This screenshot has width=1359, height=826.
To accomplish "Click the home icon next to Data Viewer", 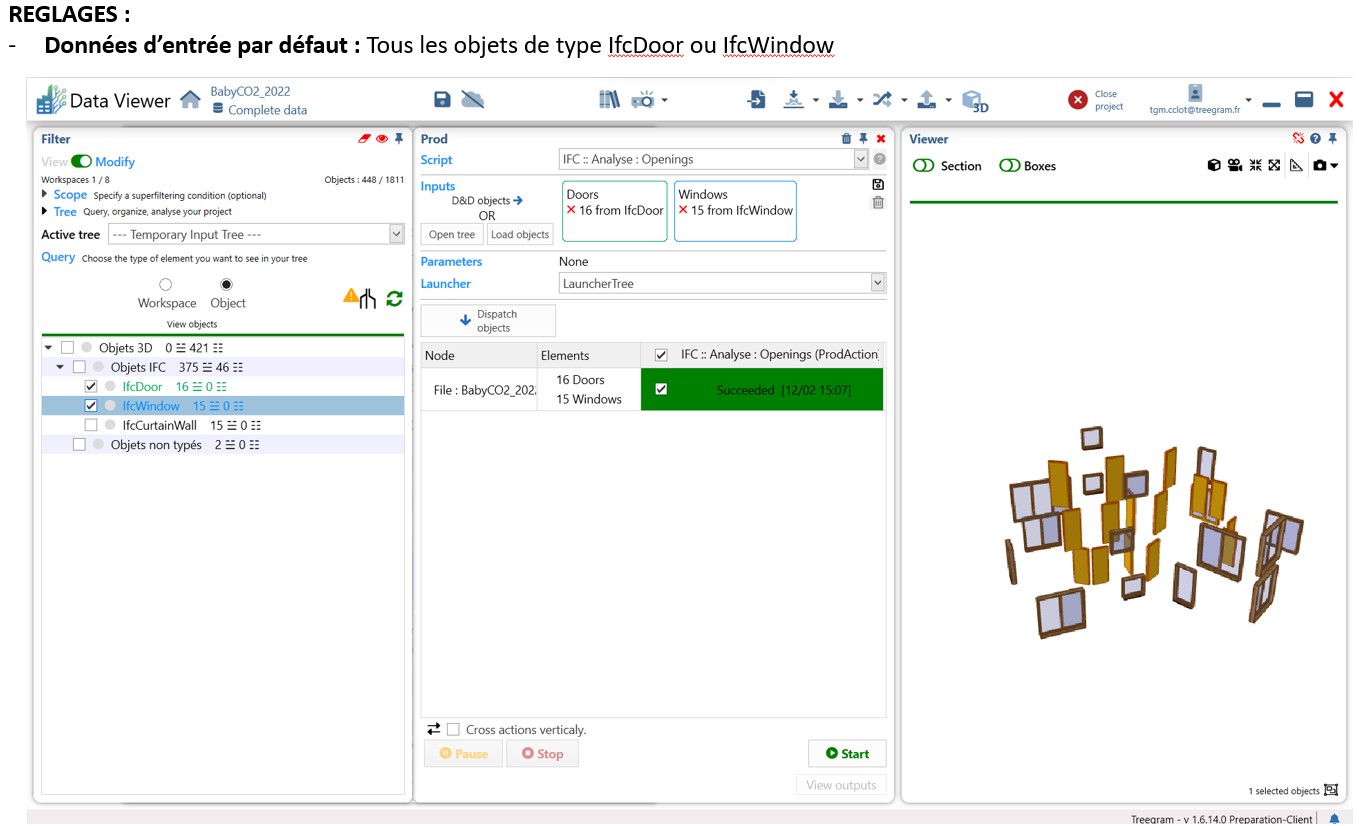I will [x=190, y=100].
